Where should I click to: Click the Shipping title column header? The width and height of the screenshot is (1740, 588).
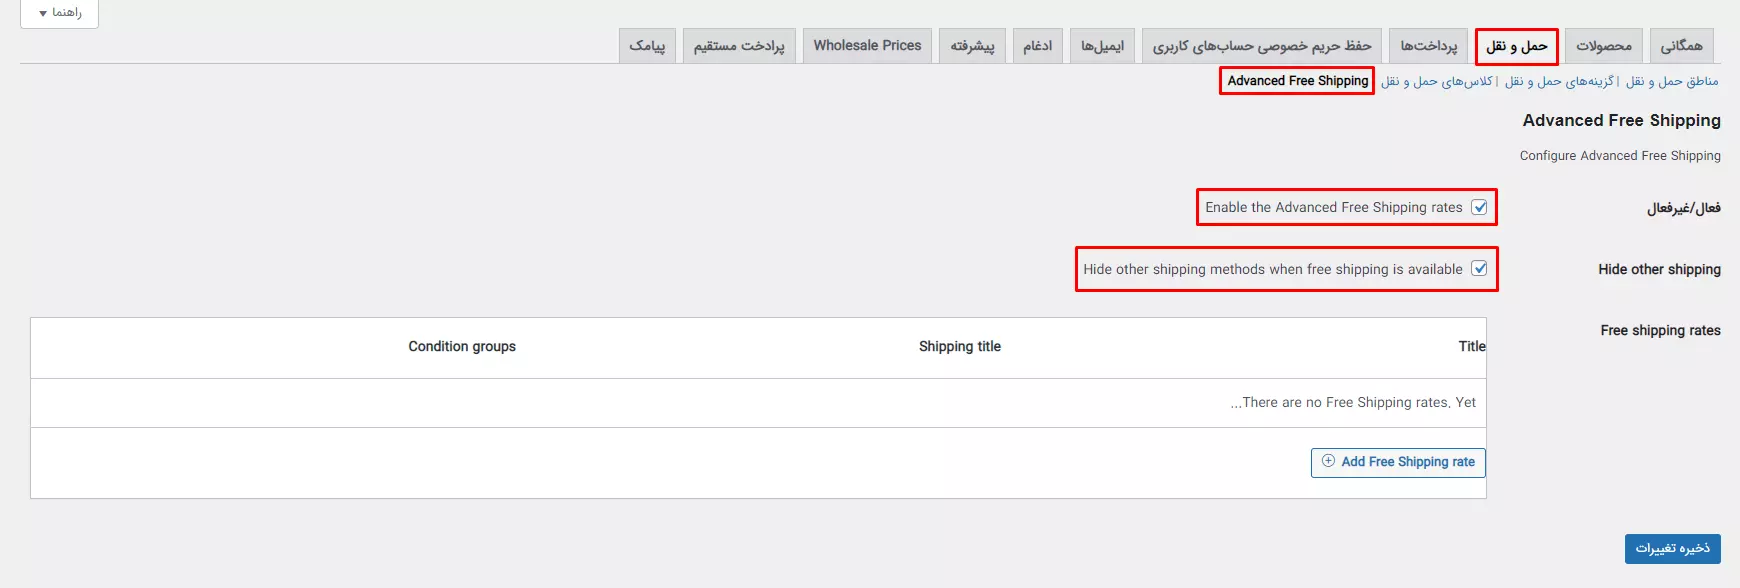(960, 346)
